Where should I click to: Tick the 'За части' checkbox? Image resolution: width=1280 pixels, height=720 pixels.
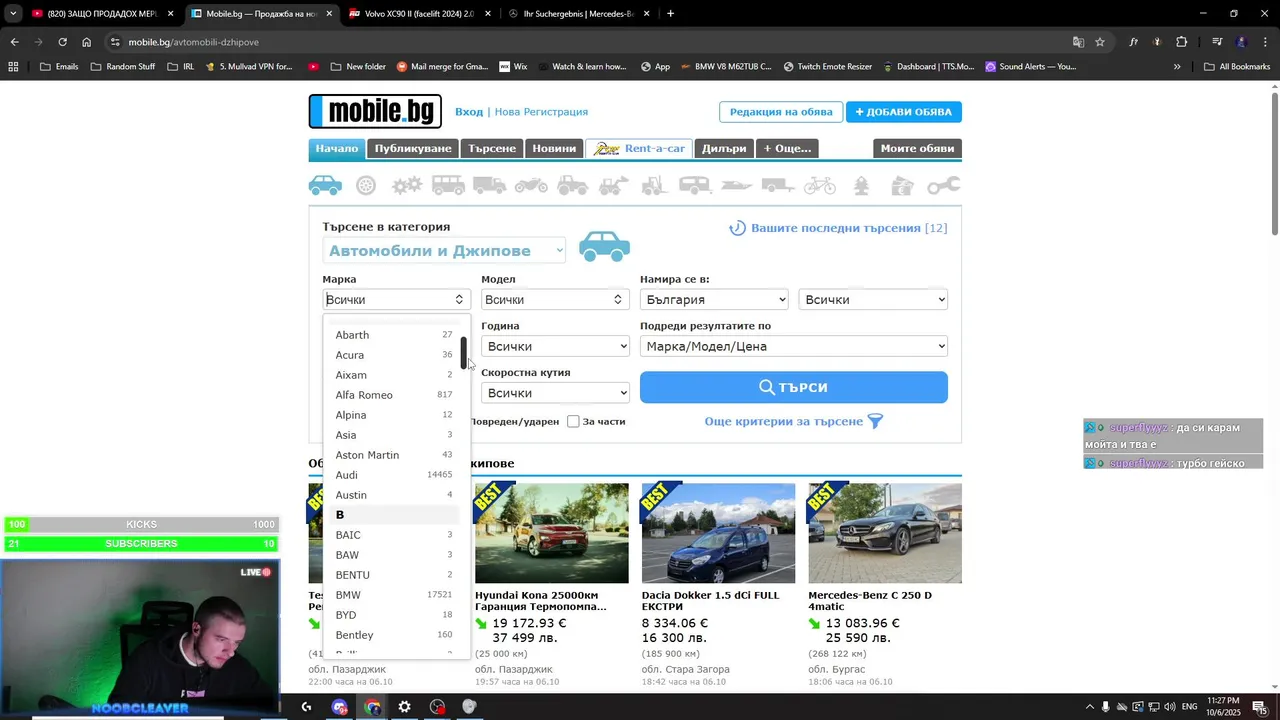pyautogui.click(x=573, y=421)
